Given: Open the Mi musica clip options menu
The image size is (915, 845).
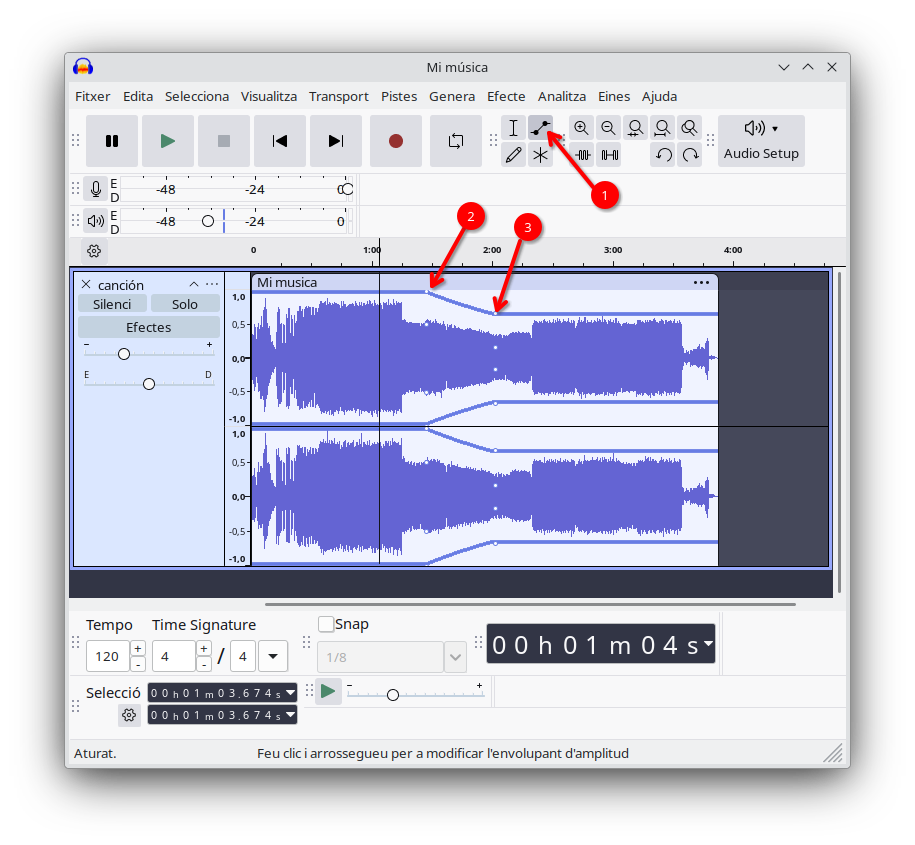Looking at the screenshot, I should [701, 282].
